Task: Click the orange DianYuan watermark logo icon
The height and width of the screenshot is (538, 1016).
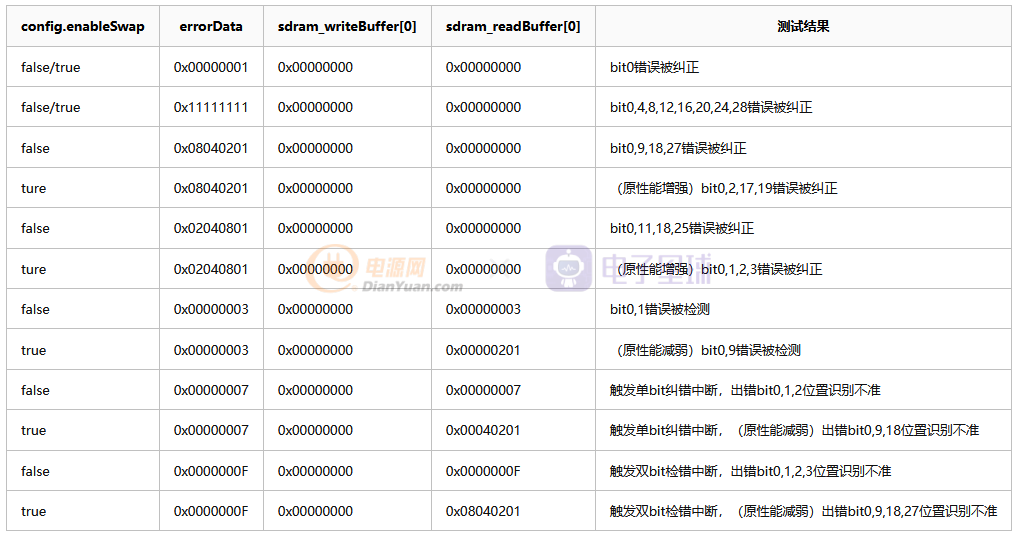Action: 332,269
